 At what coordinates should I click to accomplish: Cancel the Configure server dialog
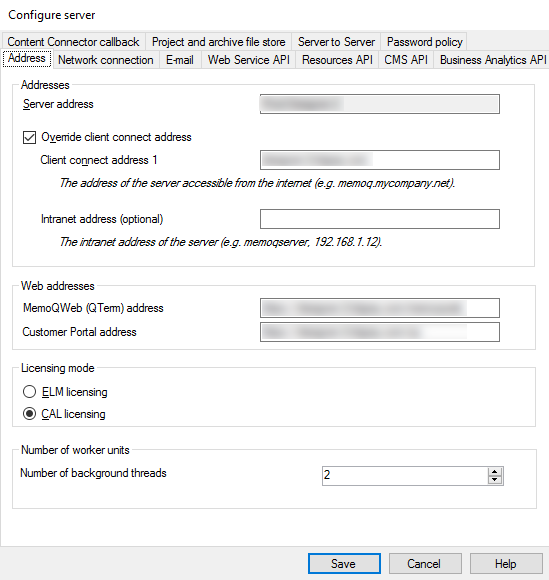[425, 564]
